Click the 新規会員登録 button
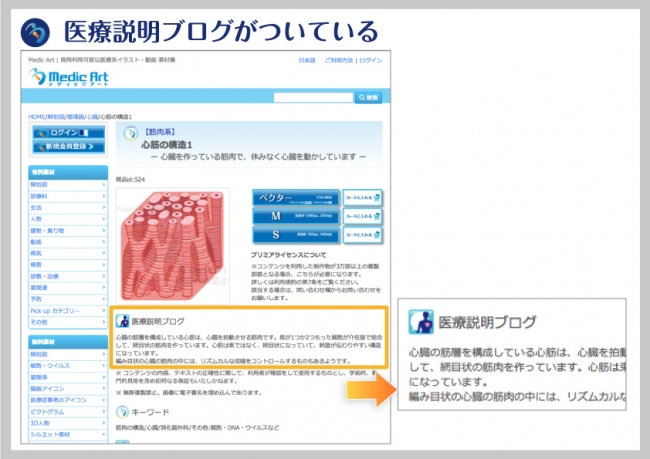650x459 pixels. pos(68,146)
